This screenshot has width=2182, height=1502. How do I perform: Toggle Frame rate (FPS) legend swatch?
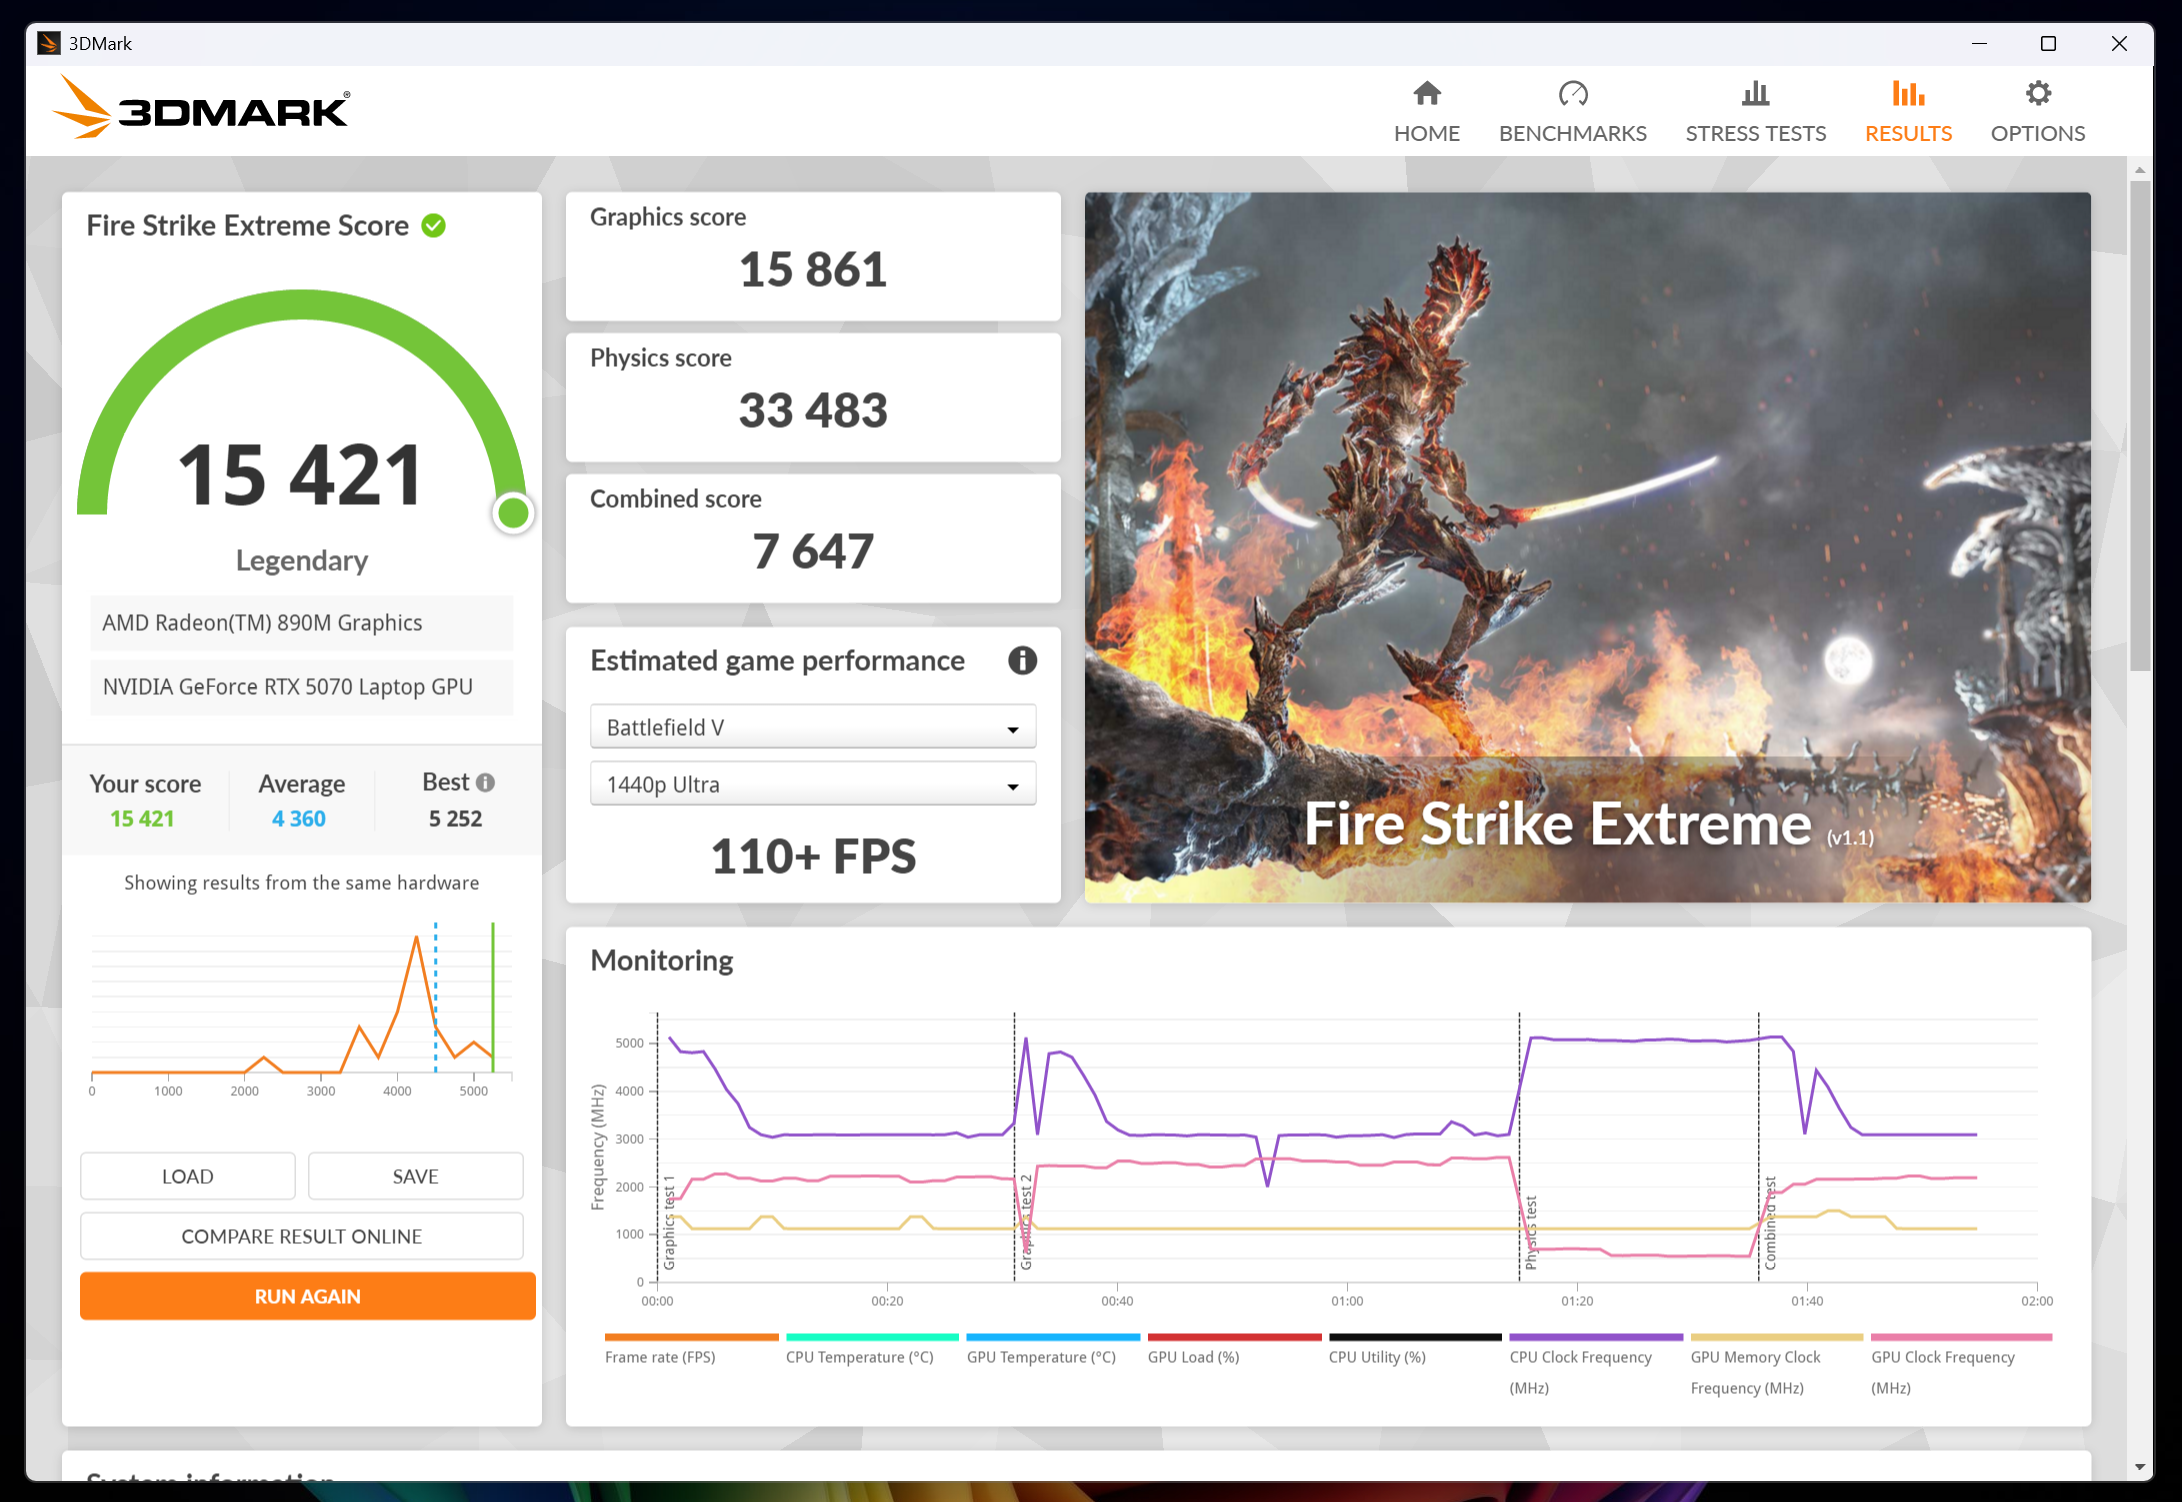pyautogui.click(x=691, y=1337)
